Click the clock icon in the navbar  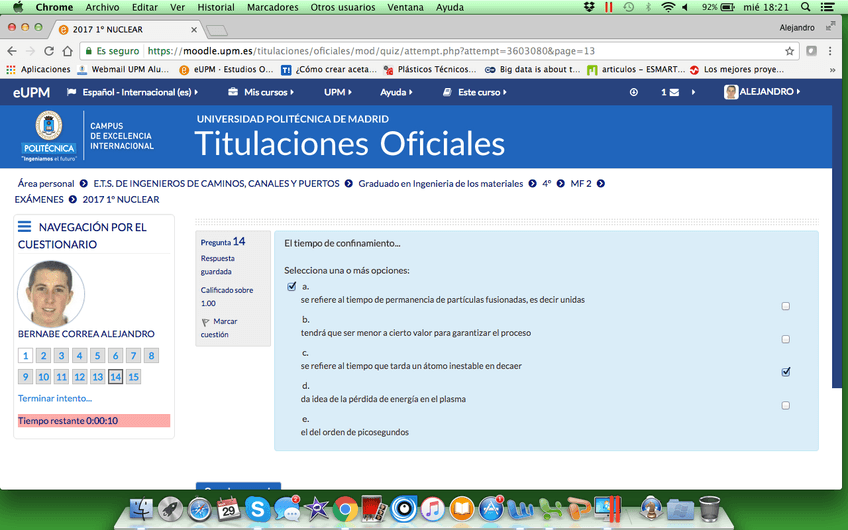tap(633, 92)
